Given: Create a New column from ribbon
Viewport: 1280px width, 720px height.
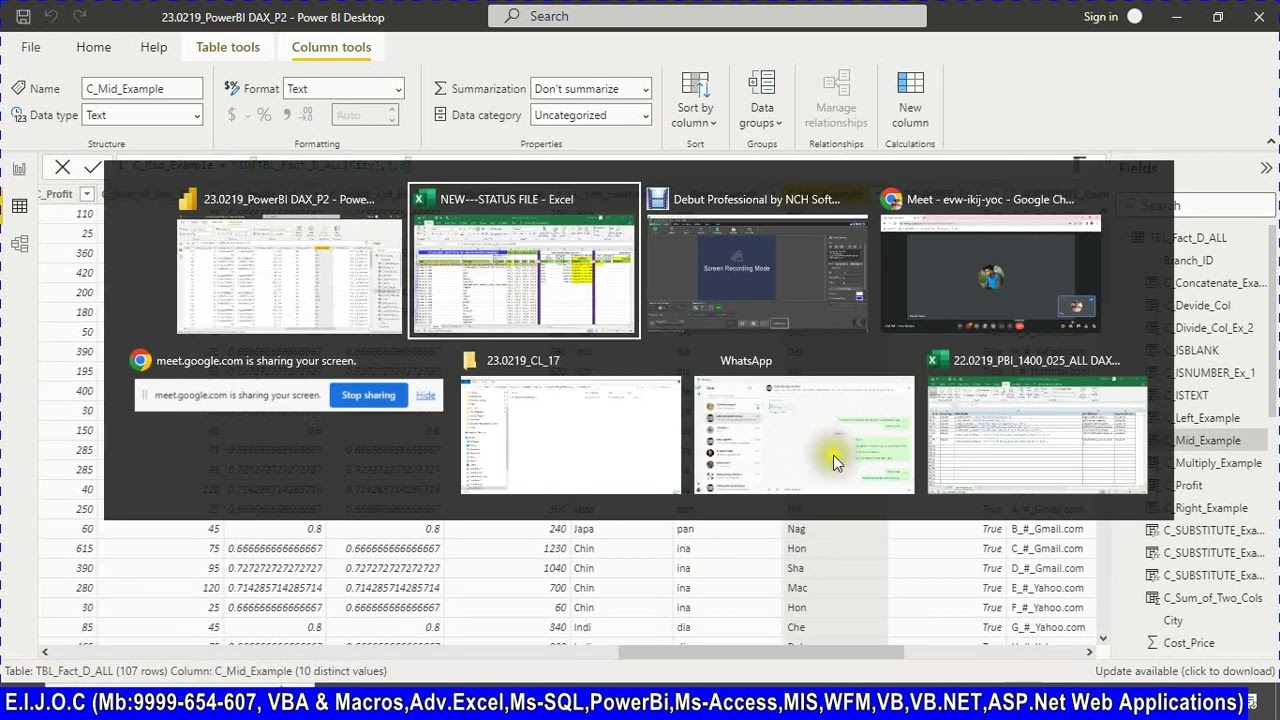Looking at the screenshot, I should [910, 100].
